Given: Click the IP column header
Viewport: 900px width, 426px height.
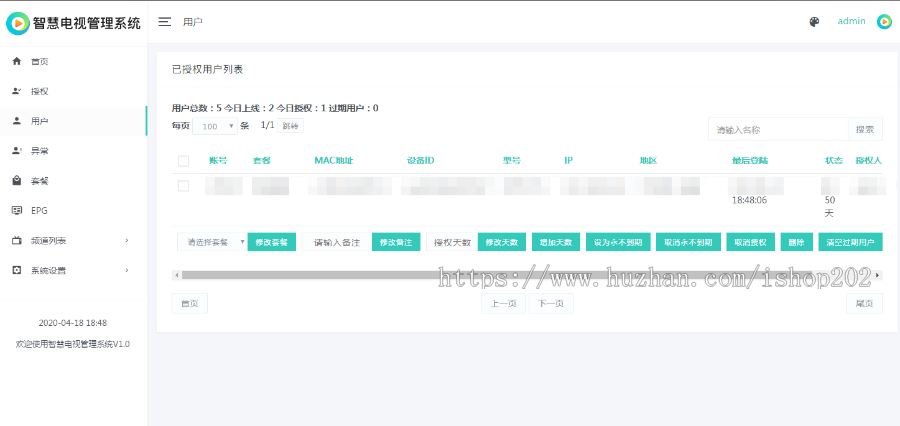Looking at the screenshot, I should point(568,161).
